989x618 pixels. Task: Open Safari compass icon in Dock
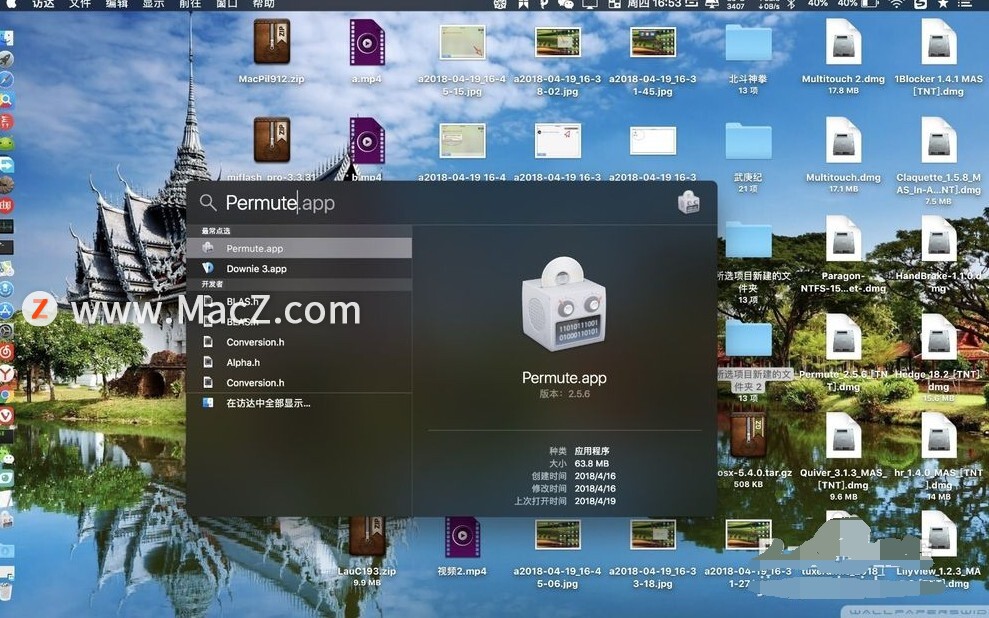[6, 80]
